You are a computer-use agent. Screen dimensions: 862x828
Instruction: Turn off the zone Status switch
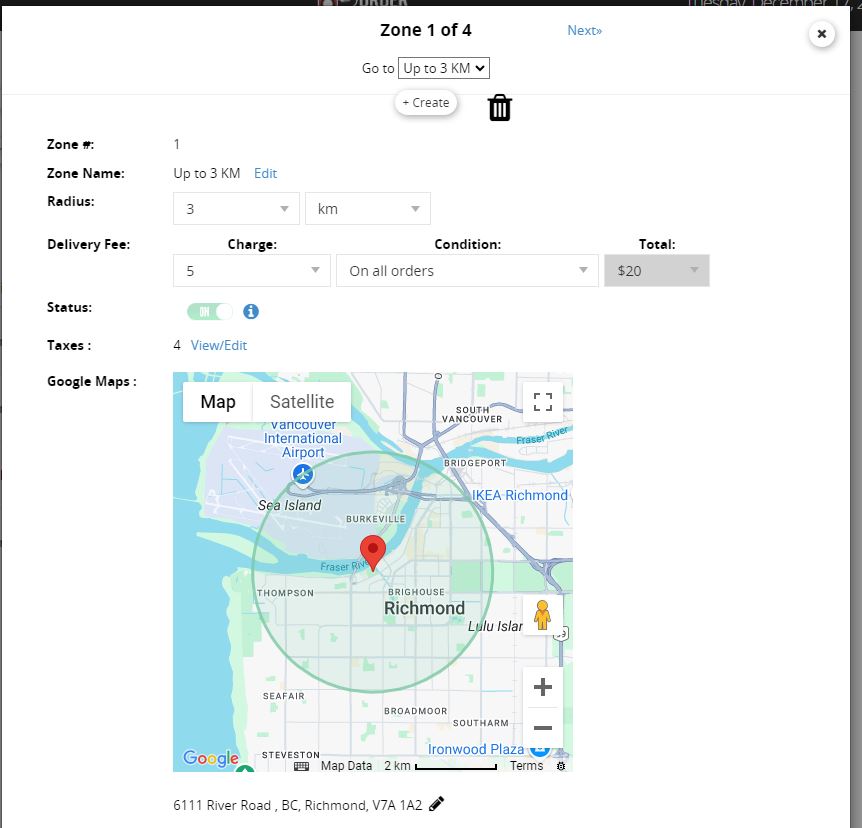tap(210, 312)
